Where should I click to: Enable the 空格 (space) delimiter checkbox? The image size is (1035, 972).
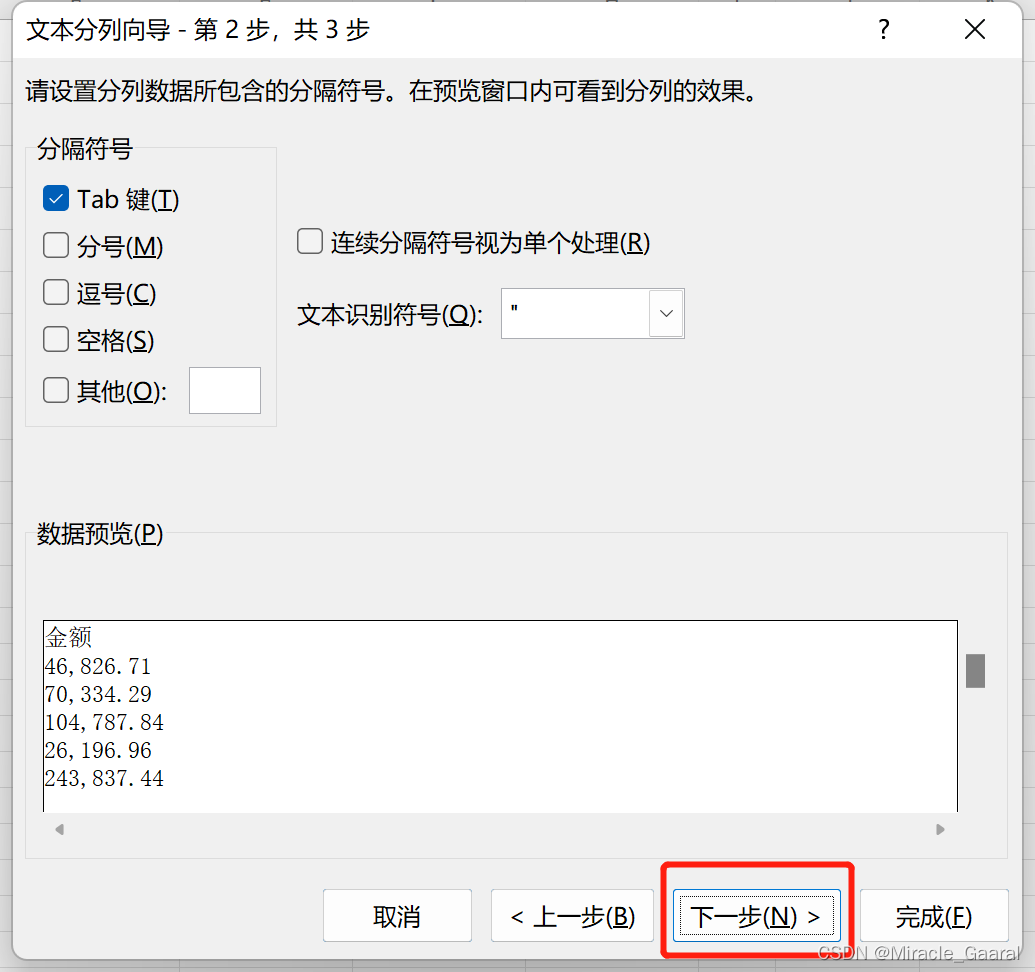point(56,340)
